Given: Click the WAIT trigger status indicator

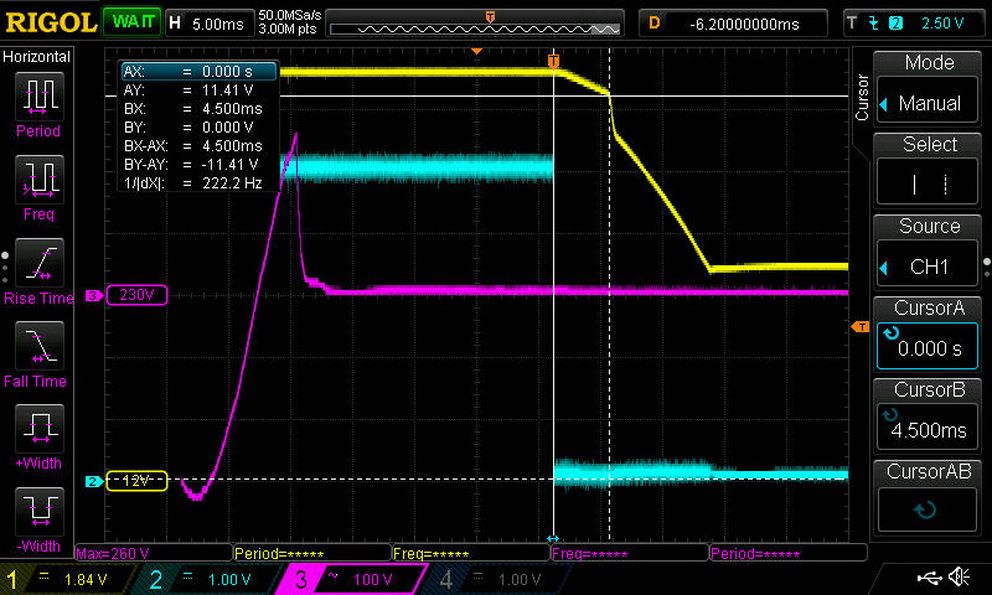Looking at the screenshot, I should (x=132, y=23).
